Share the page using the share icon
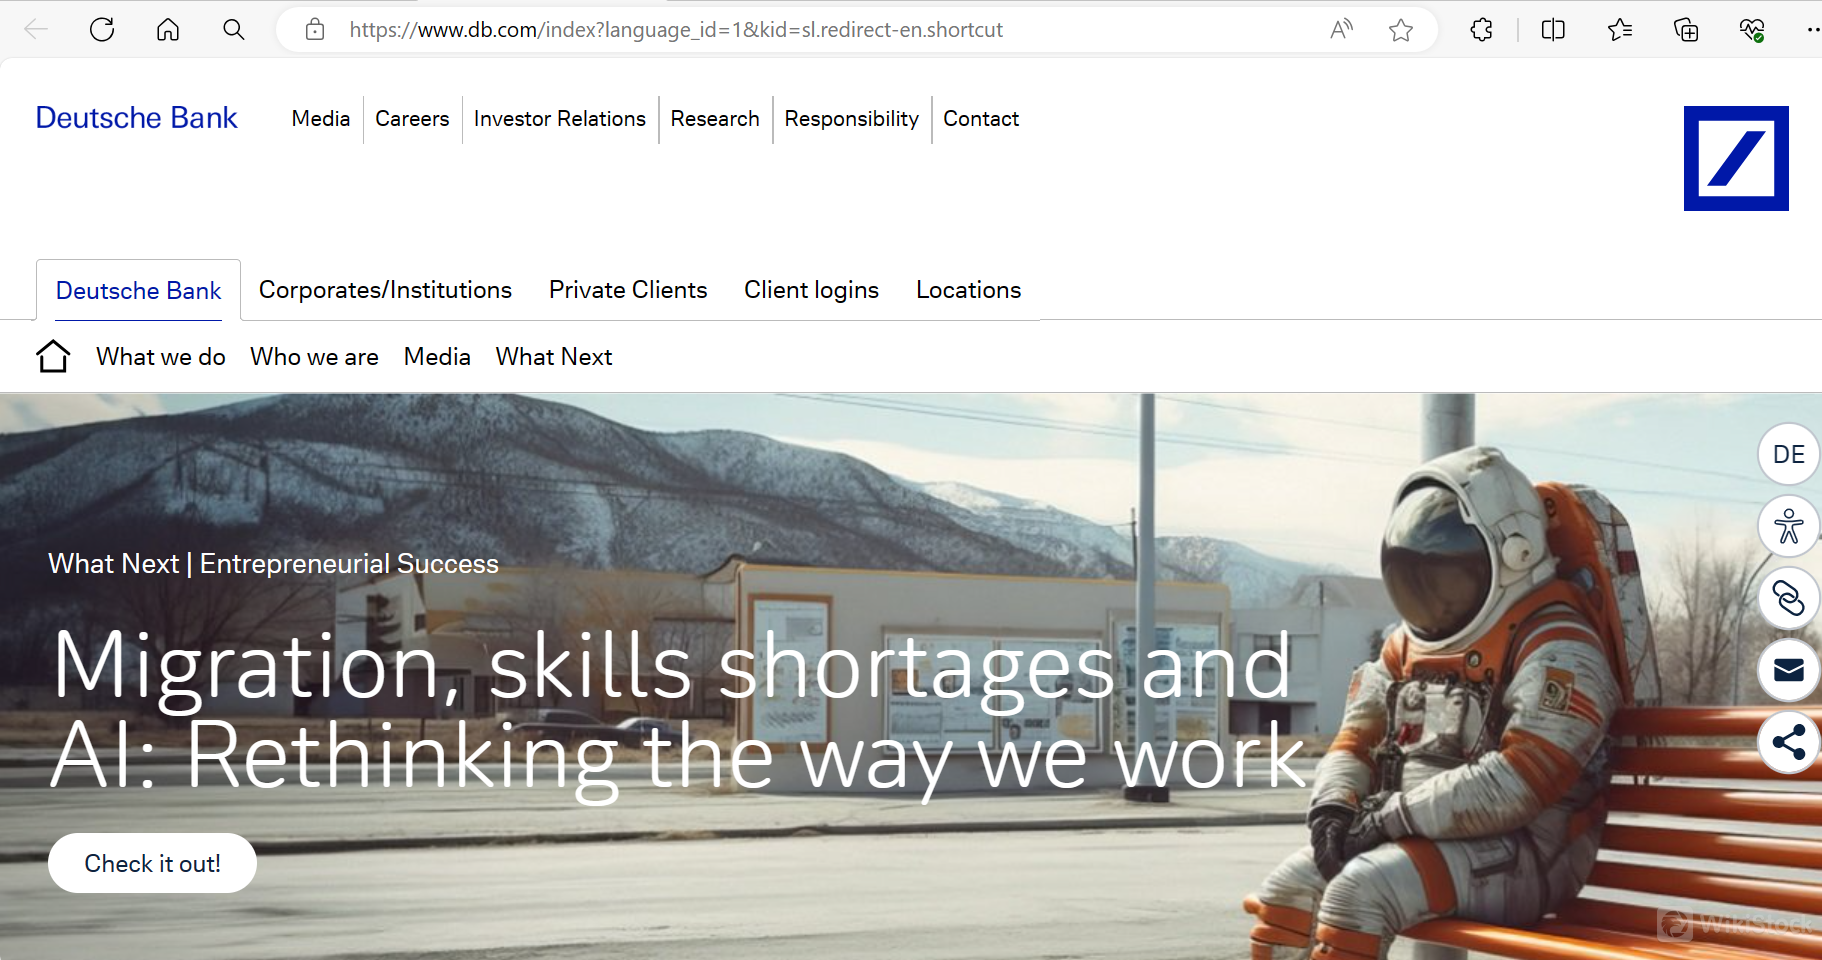This screenshot has height=960, width=1822. pyautogui.click(x=1788, y=742)
